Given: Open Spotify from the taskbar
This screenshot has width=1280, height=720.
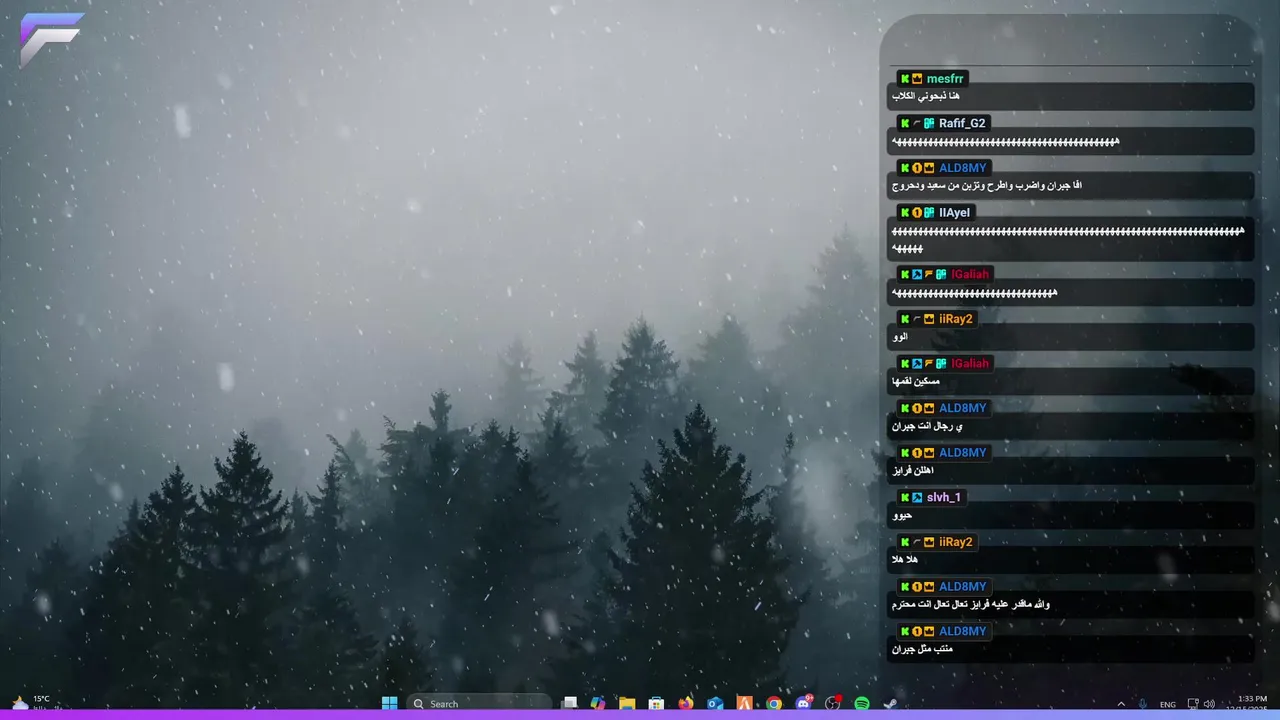Looking at the screenshot, I should coord(862,703).
